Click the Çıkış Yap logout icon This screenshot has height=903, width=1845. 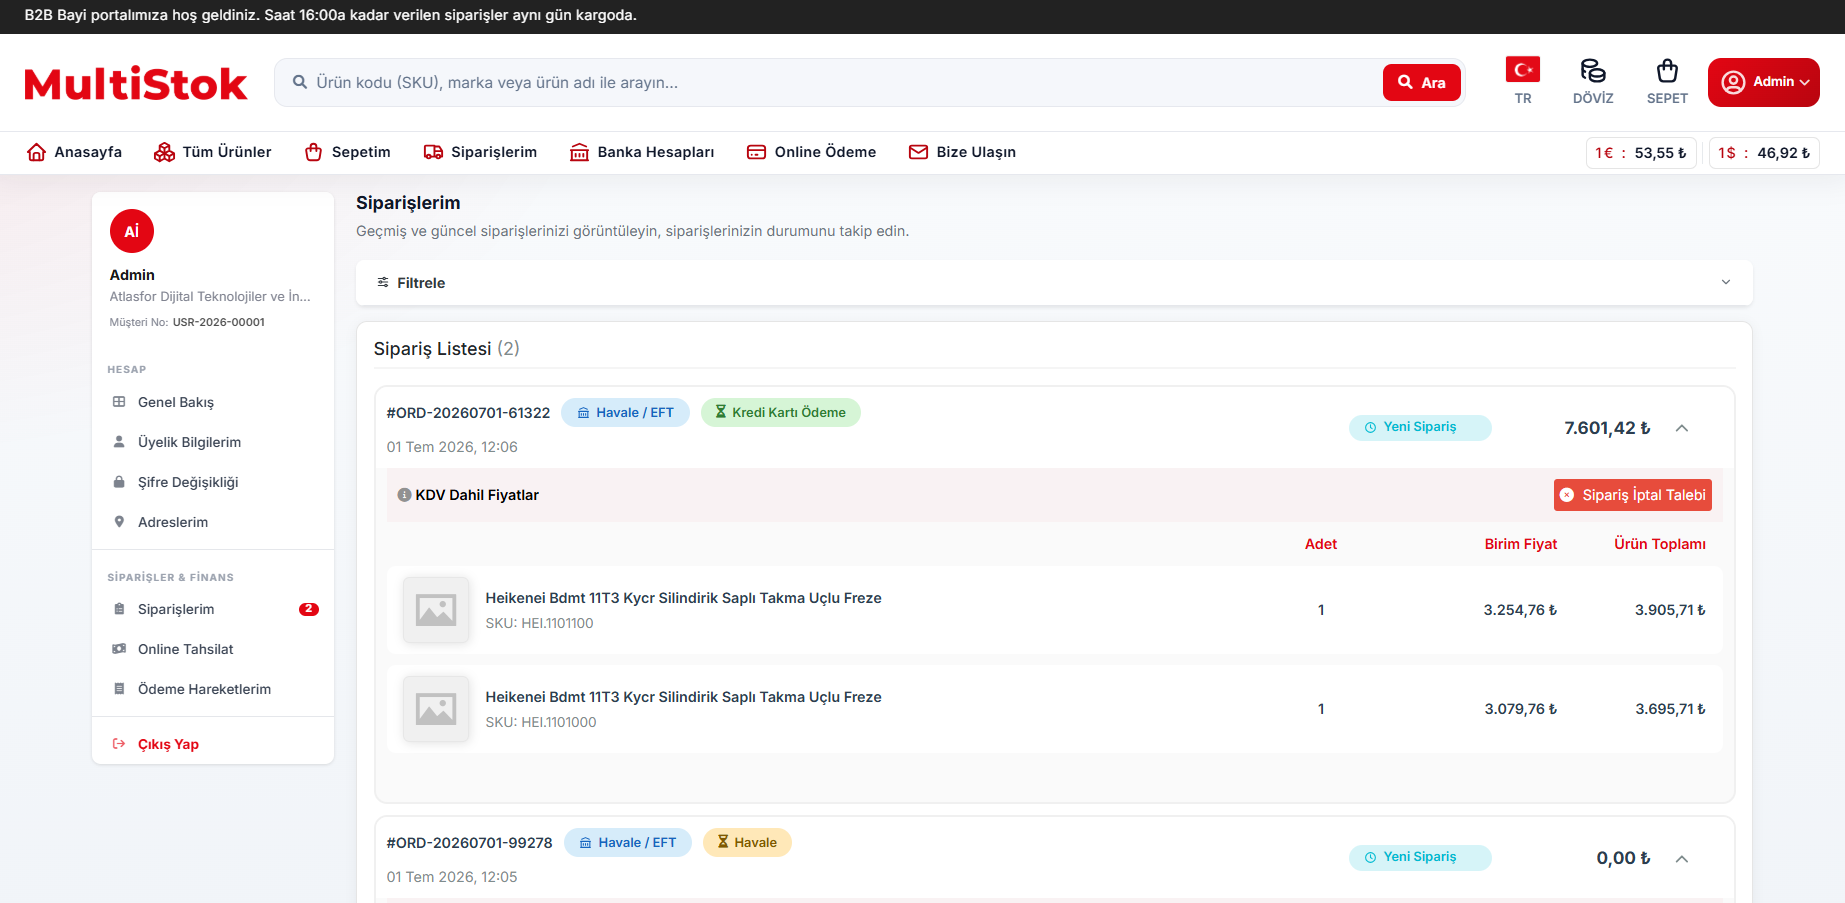(x=119, y=744)
